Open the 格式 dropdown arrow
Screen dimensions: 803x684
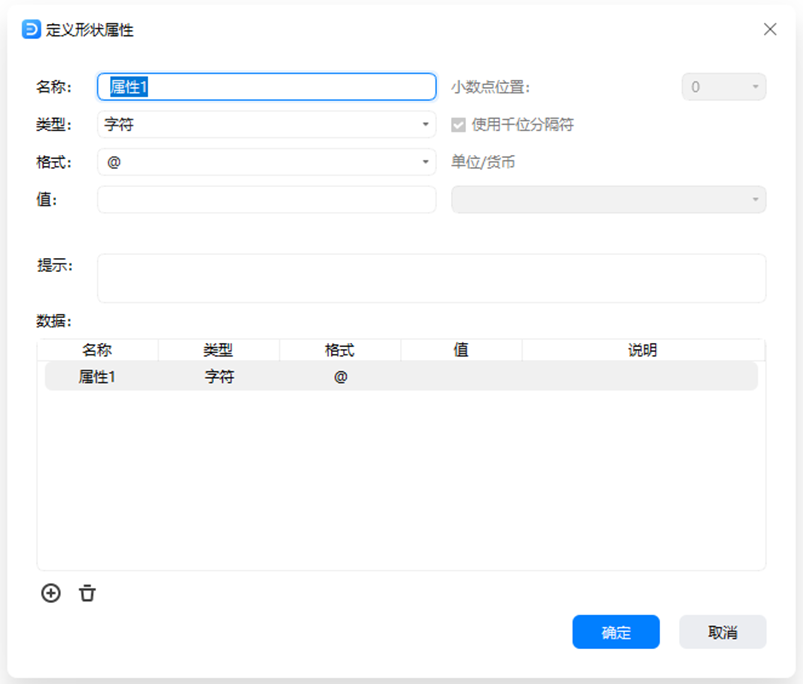[x=424, y=162]
